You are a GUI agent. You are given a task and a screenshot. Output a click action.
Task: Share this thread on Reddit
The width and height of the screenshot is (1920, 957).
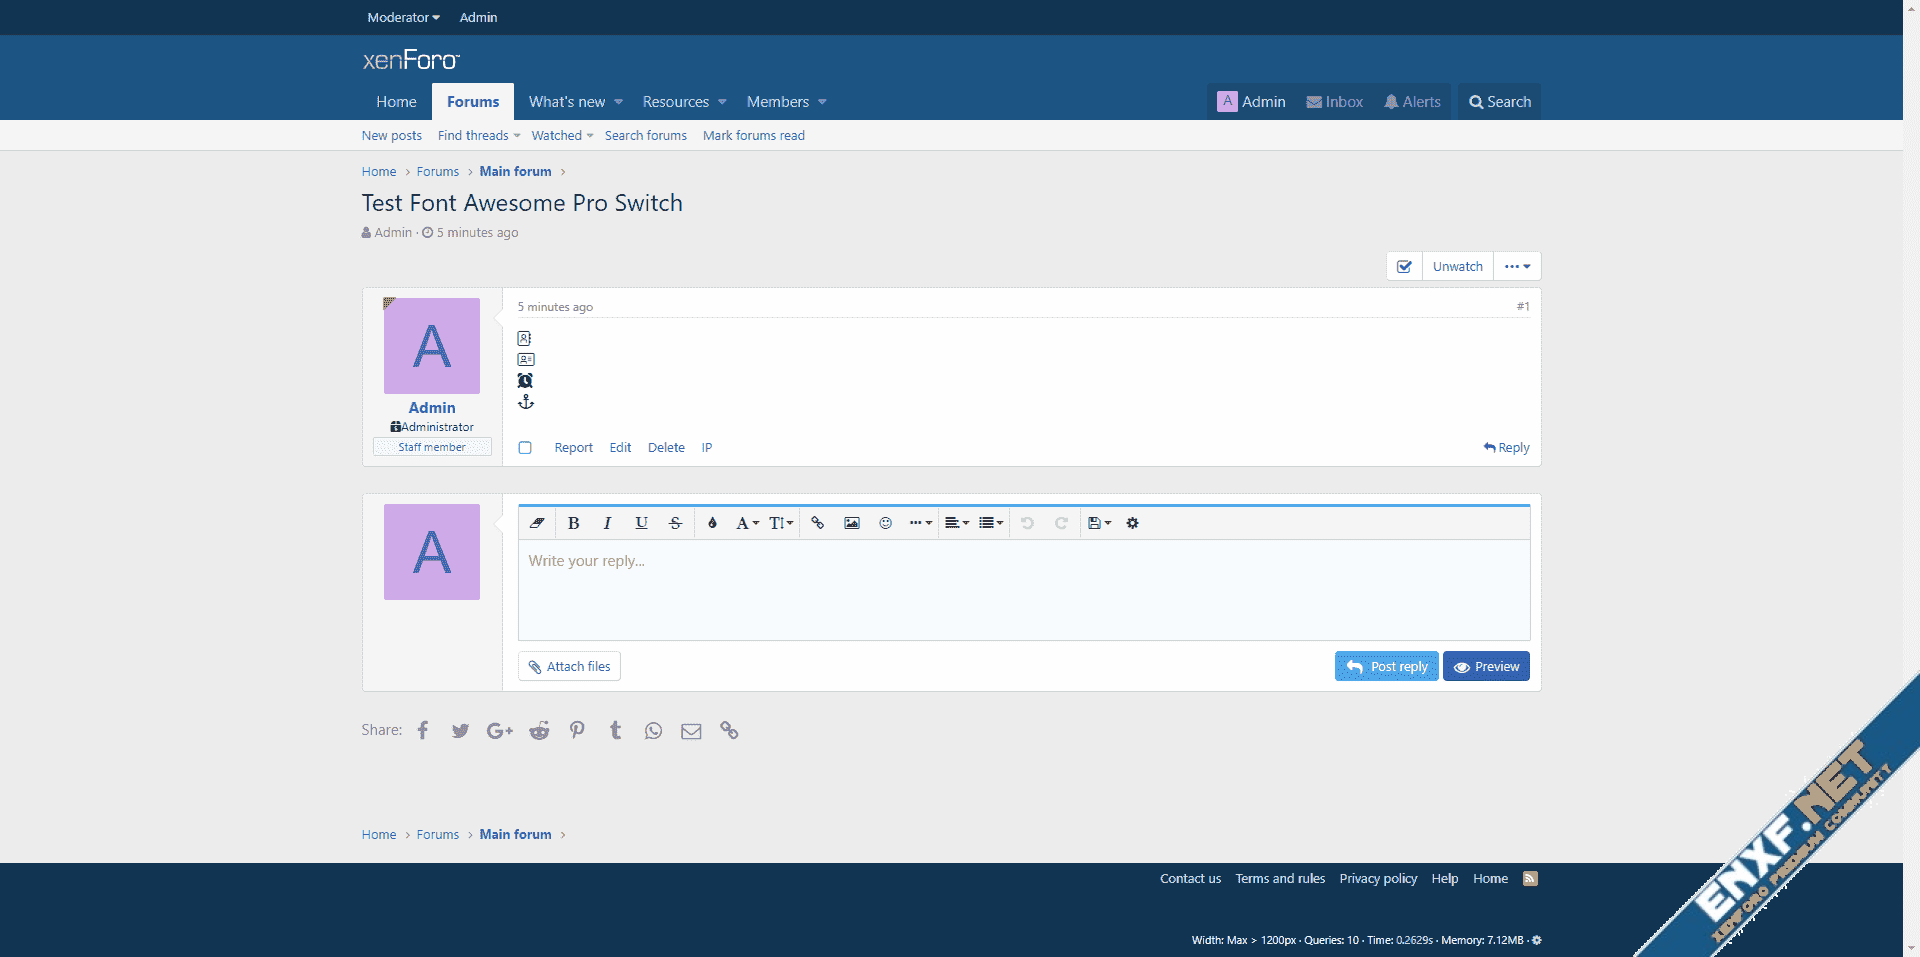[x=539, y=731]
